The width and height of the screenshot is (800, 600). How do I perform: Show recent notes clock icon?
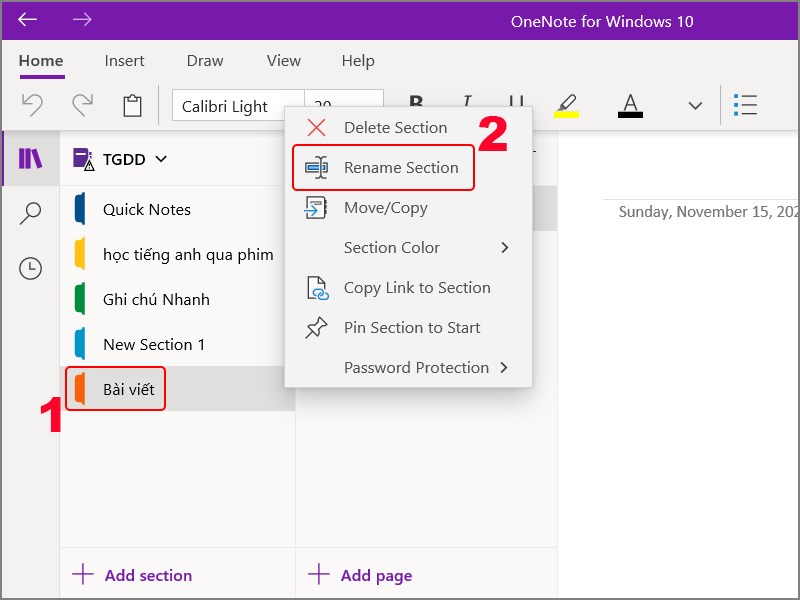[x=30, y=268]
